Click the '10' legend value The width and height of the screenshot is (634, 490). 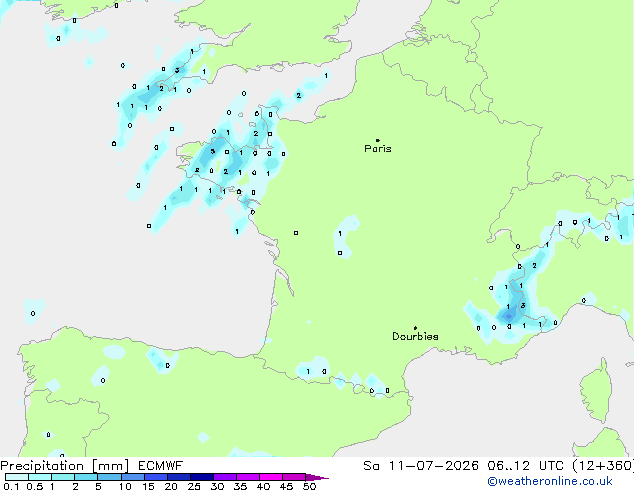[x=125, y=486]
